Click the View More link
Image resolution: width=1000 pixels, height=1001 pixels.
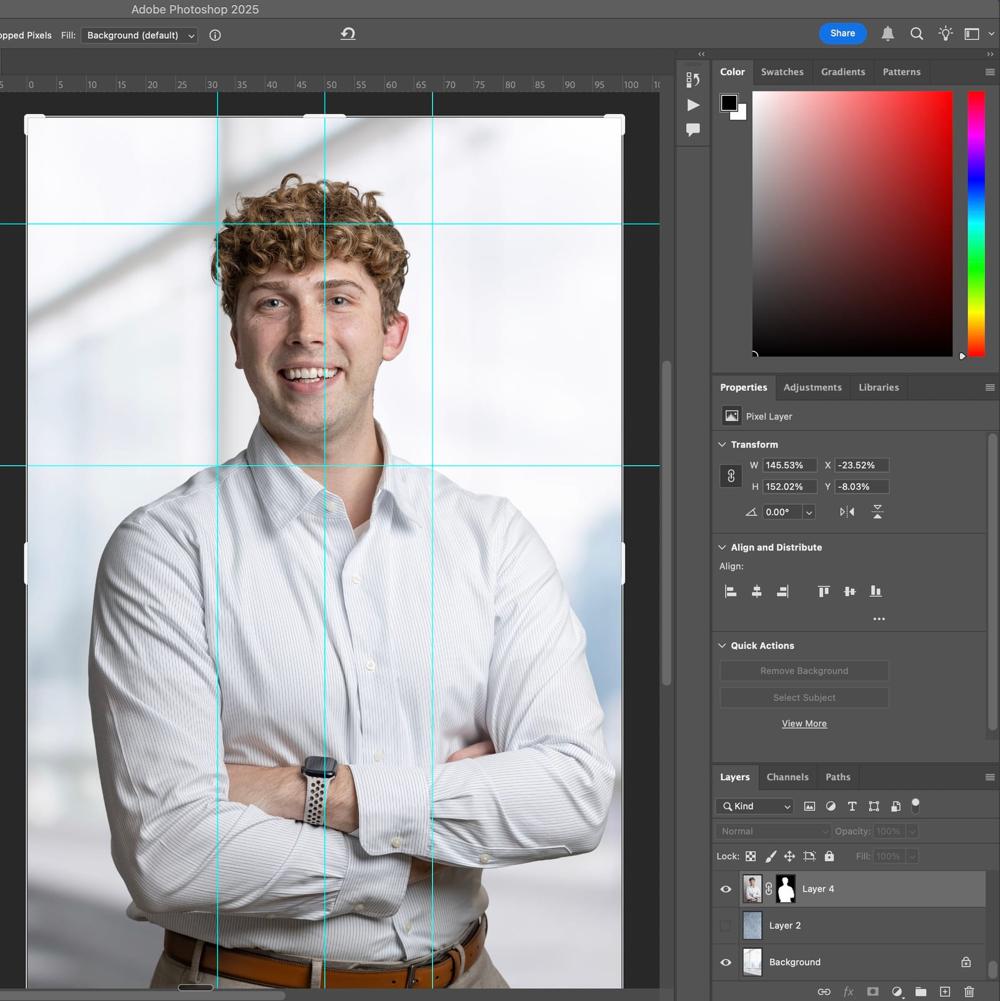tap(804, 723)
